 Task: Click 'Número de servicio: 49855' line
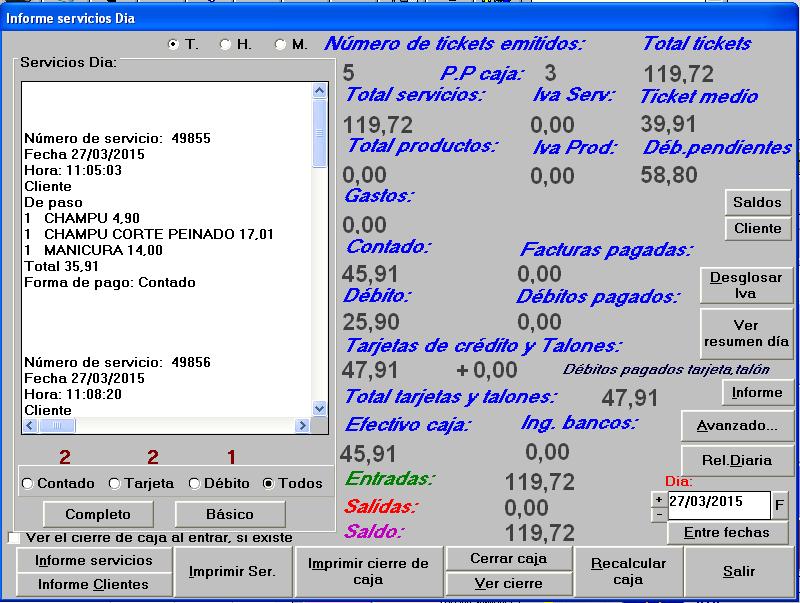click(117, 138)
